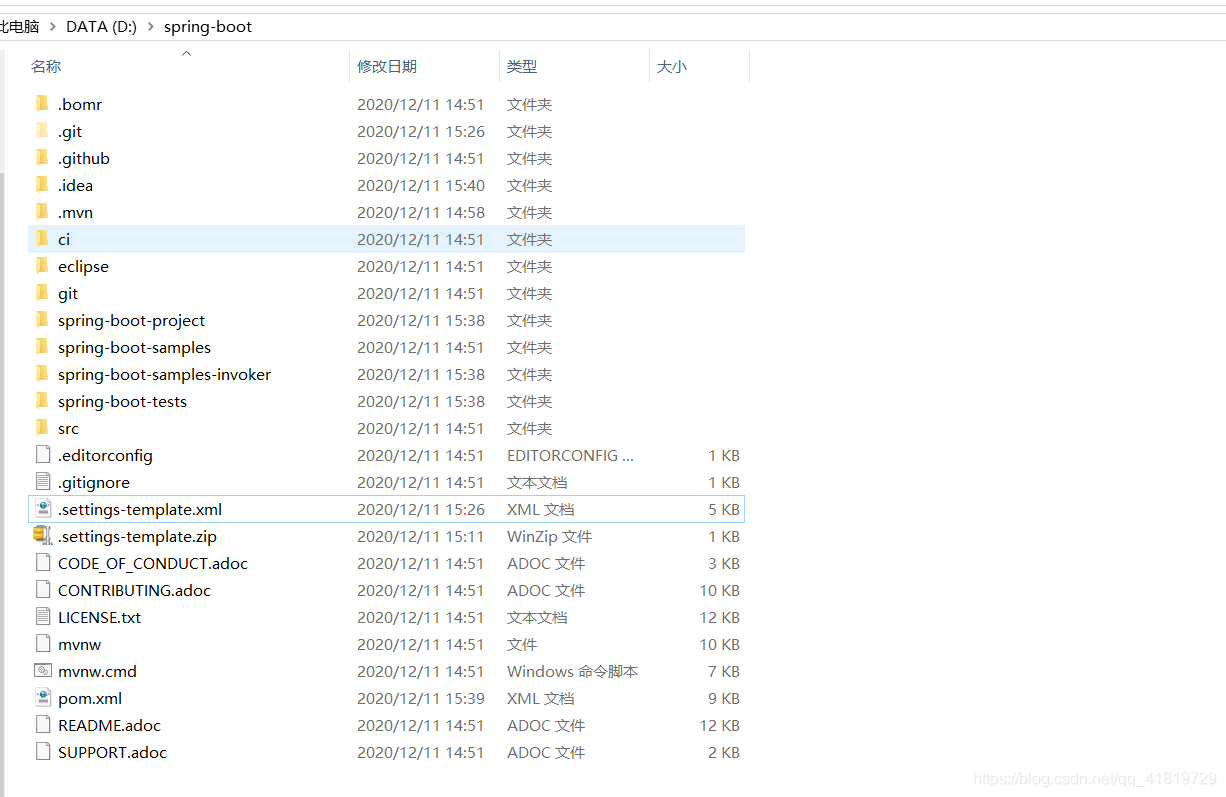Select the file name README.adoc
Viewport: 1226px width, 797px height.
(x=109, y=725)
